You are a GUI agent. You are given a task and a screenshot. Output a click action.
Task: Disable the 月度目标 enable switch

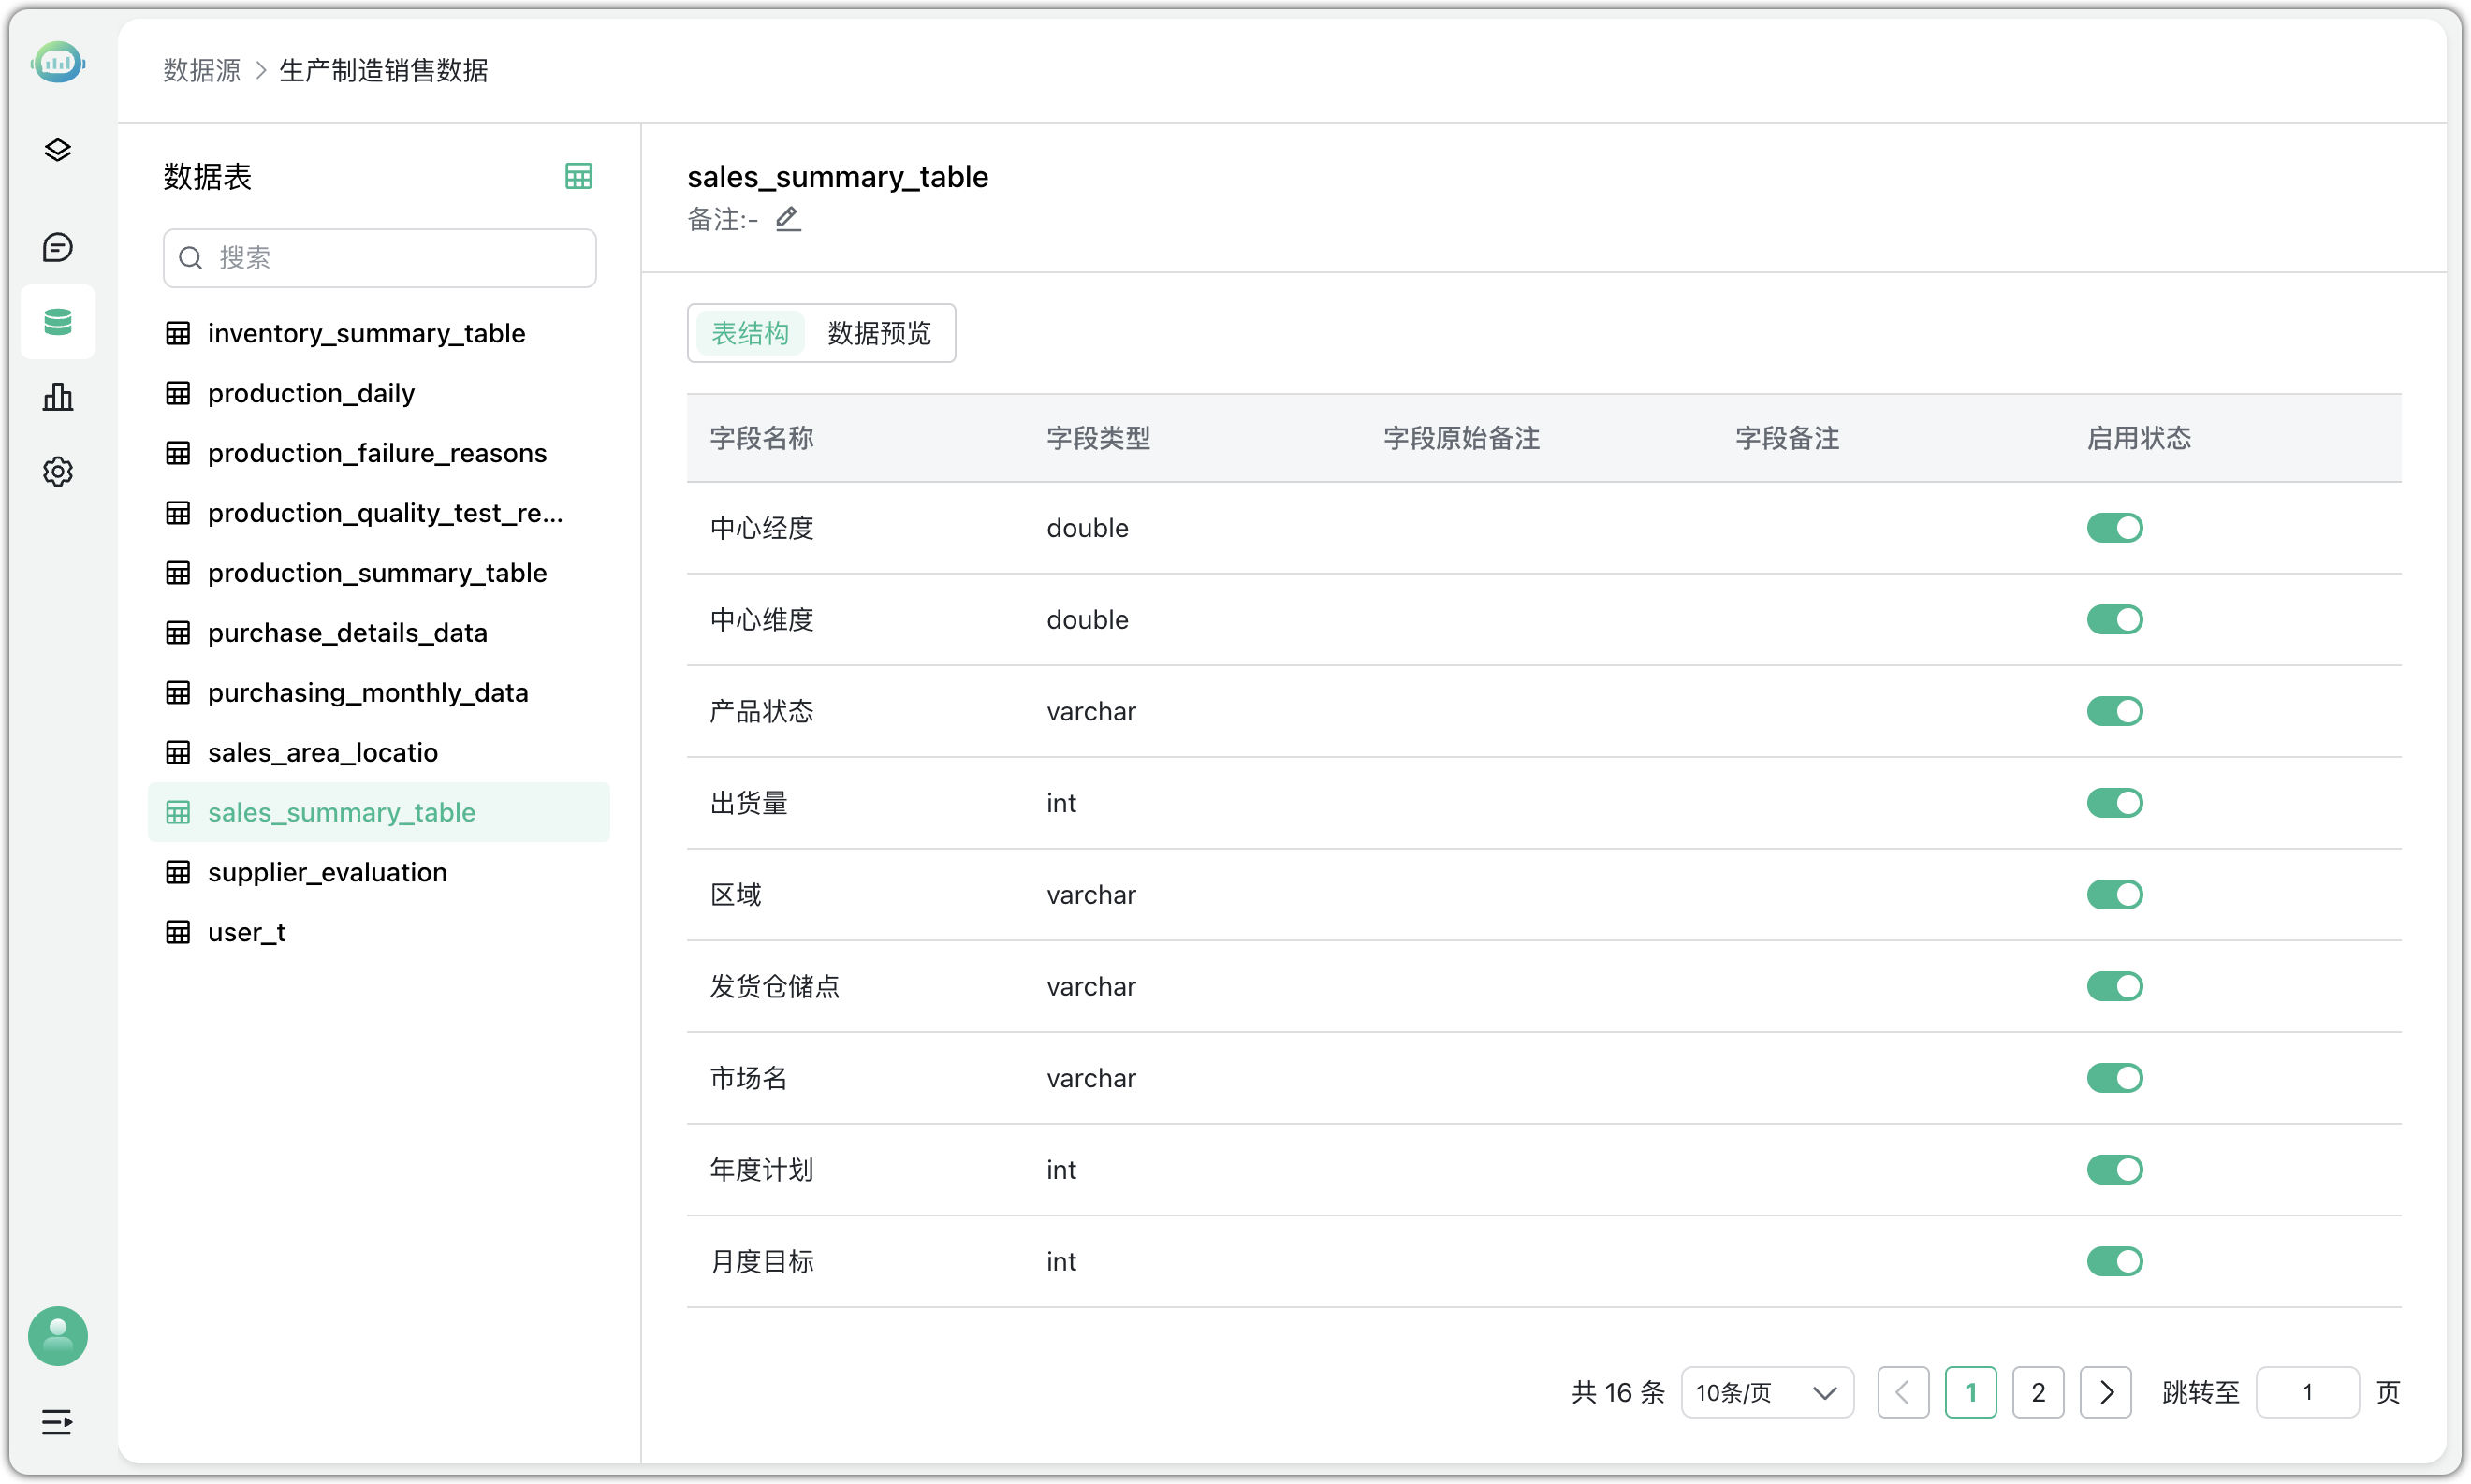tap(2114, 1261)
